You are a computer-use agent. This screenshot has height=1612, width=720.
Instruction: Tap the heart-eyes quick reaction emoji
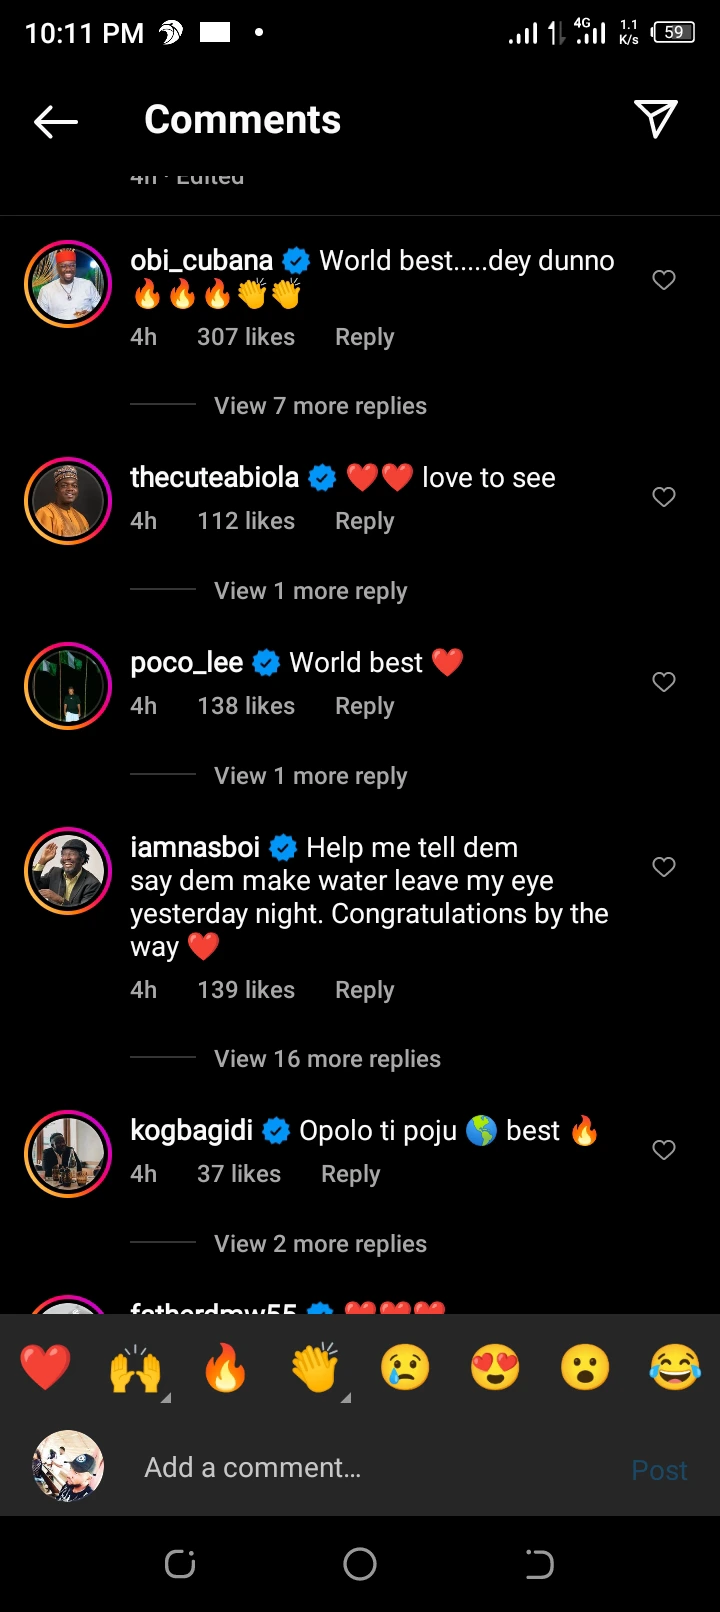pos(495,1367)
